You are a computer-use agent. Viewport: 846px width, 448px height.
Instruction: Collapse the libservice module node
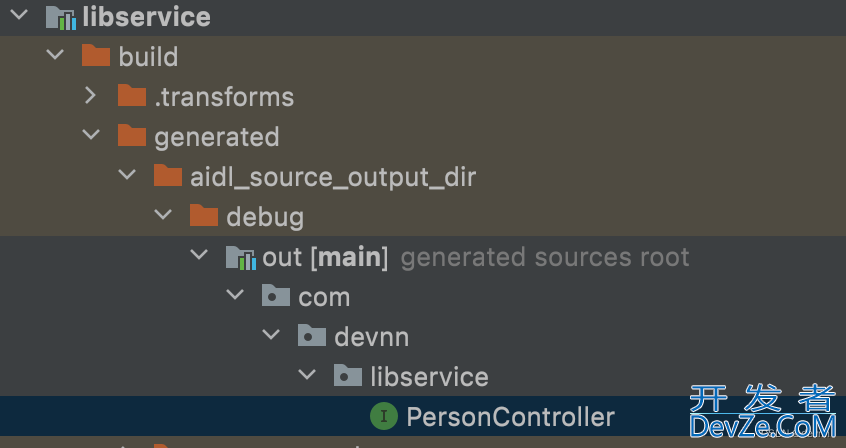[x=19, y=15]
